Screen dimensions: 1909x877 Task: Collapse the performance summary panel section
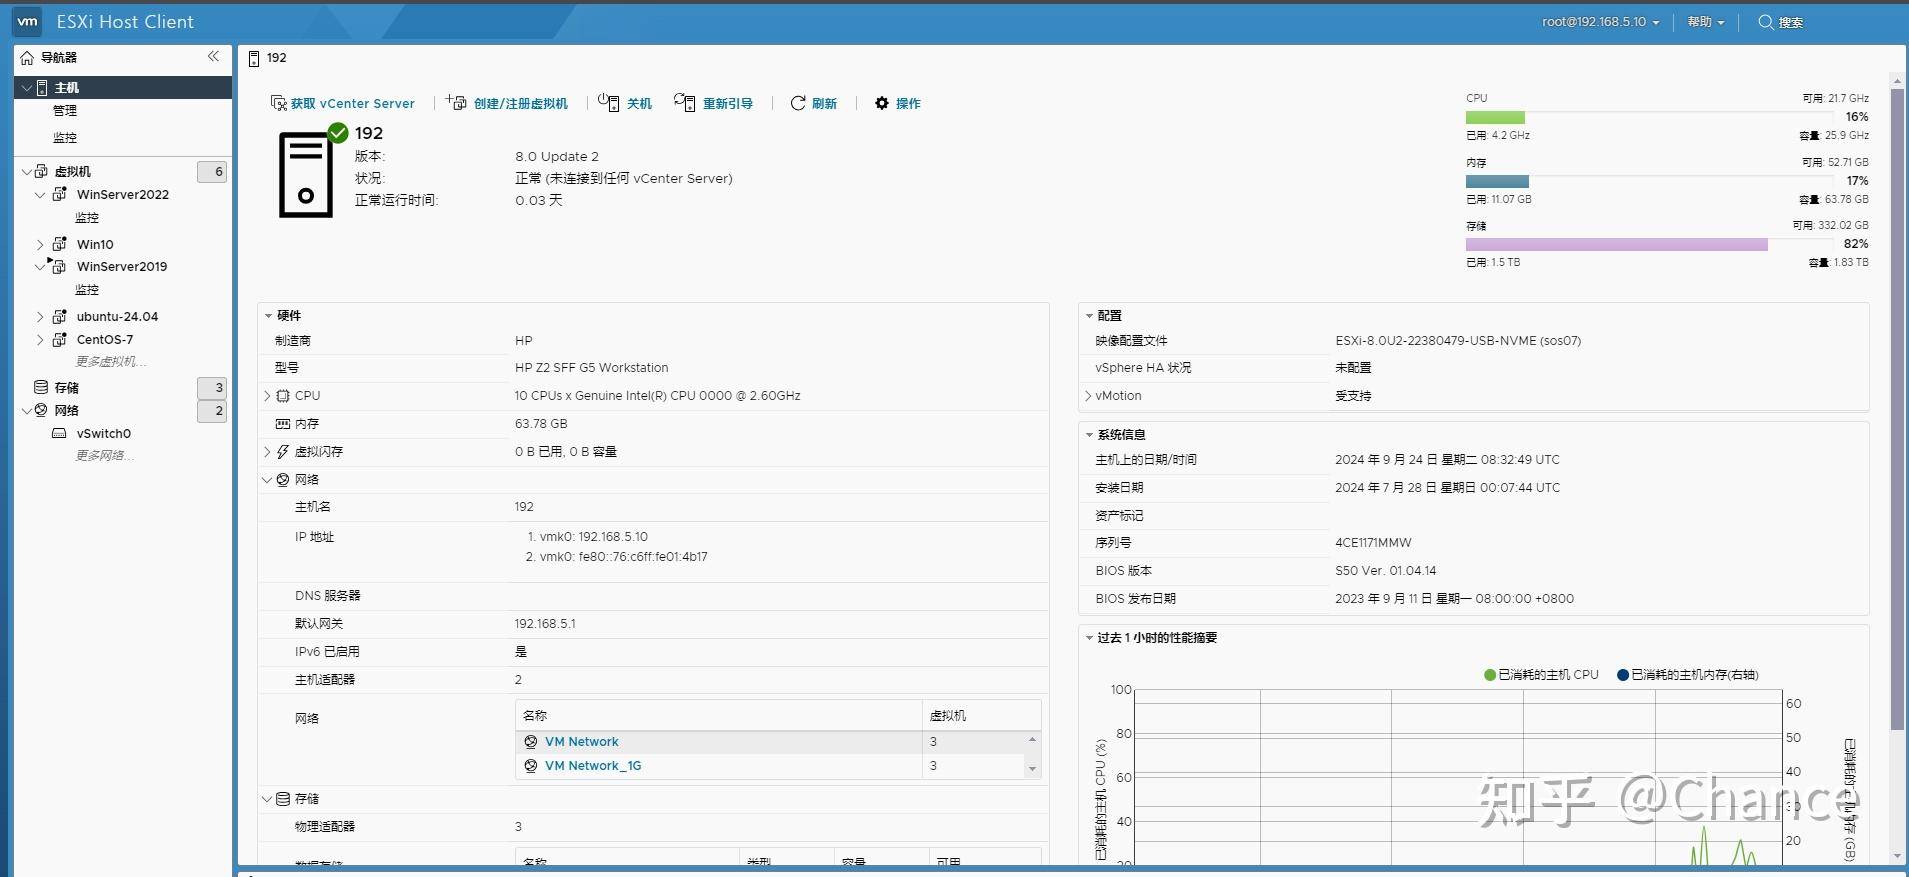pyautogui.click(x=1089, y=638)
